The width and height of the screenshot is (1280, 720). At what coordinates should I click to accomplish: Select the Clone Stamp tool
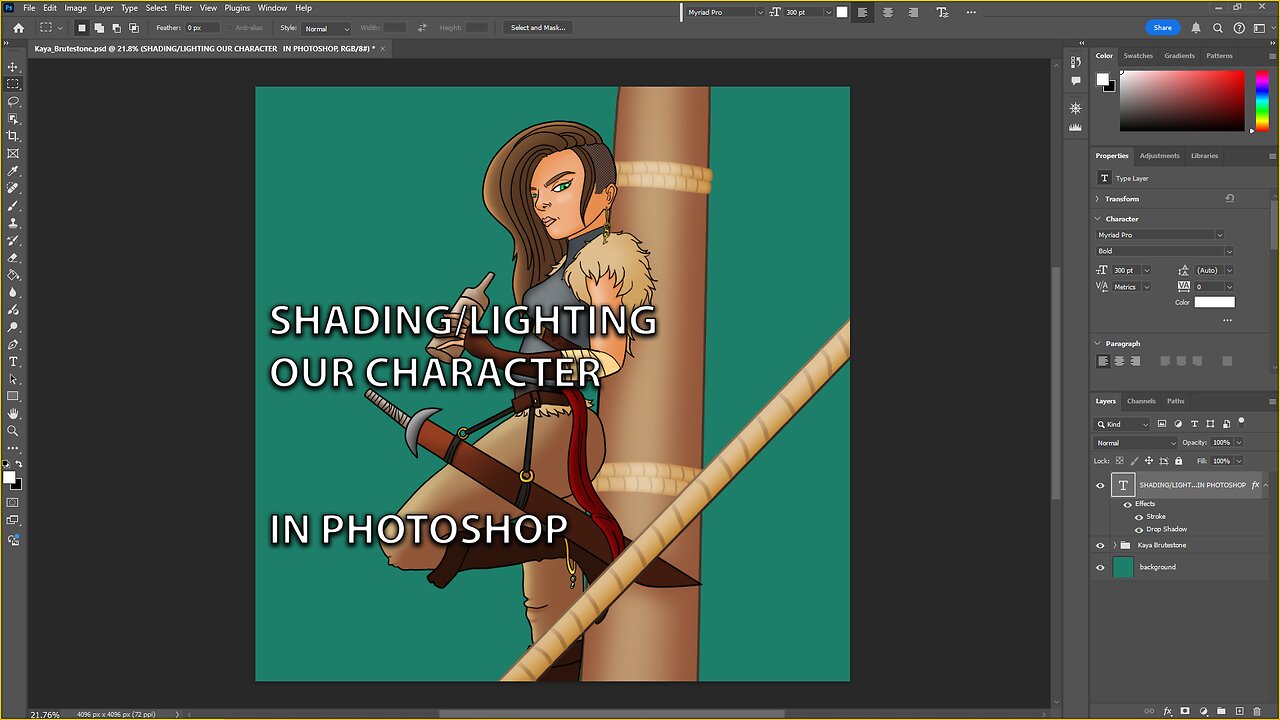(x=13, y=223)
